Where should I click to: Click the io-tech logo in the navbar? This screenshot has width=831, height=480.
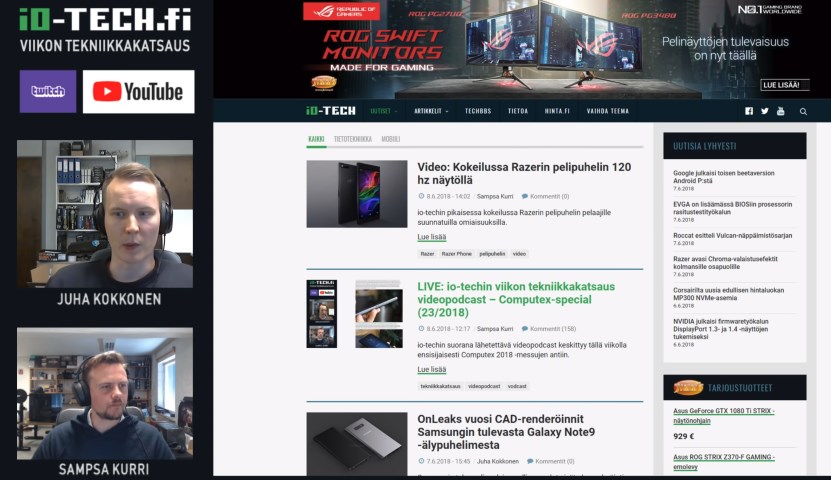331,111
